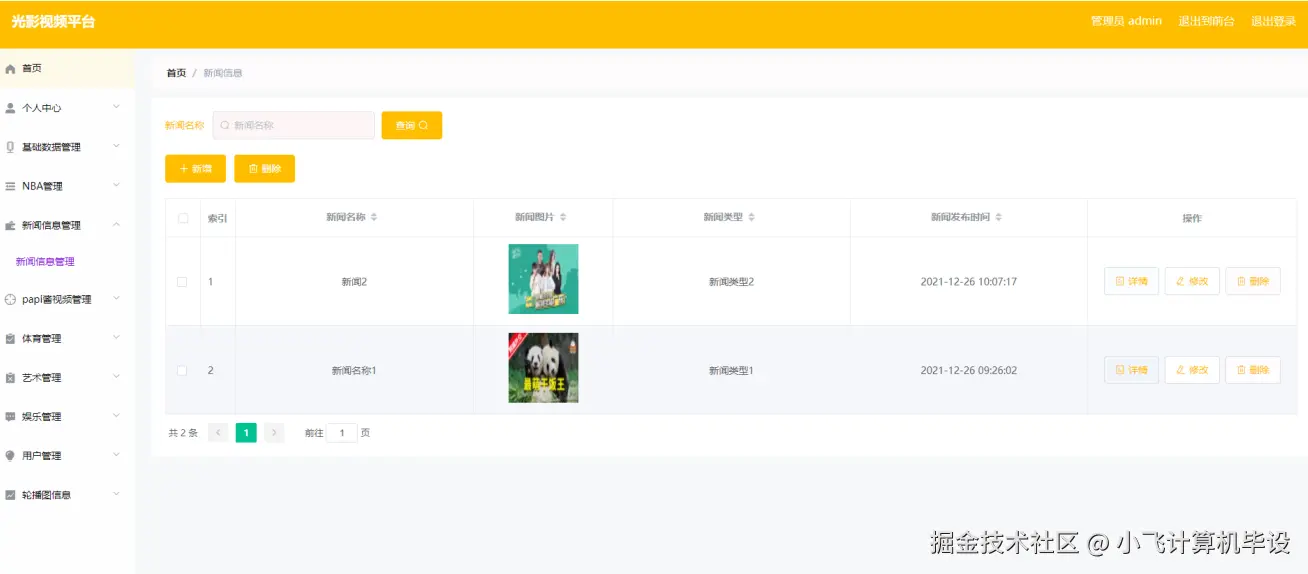This screenshot has width=1308, height=574.
Task: Click the person icon for 个人中心
Action: coord(10,108)
